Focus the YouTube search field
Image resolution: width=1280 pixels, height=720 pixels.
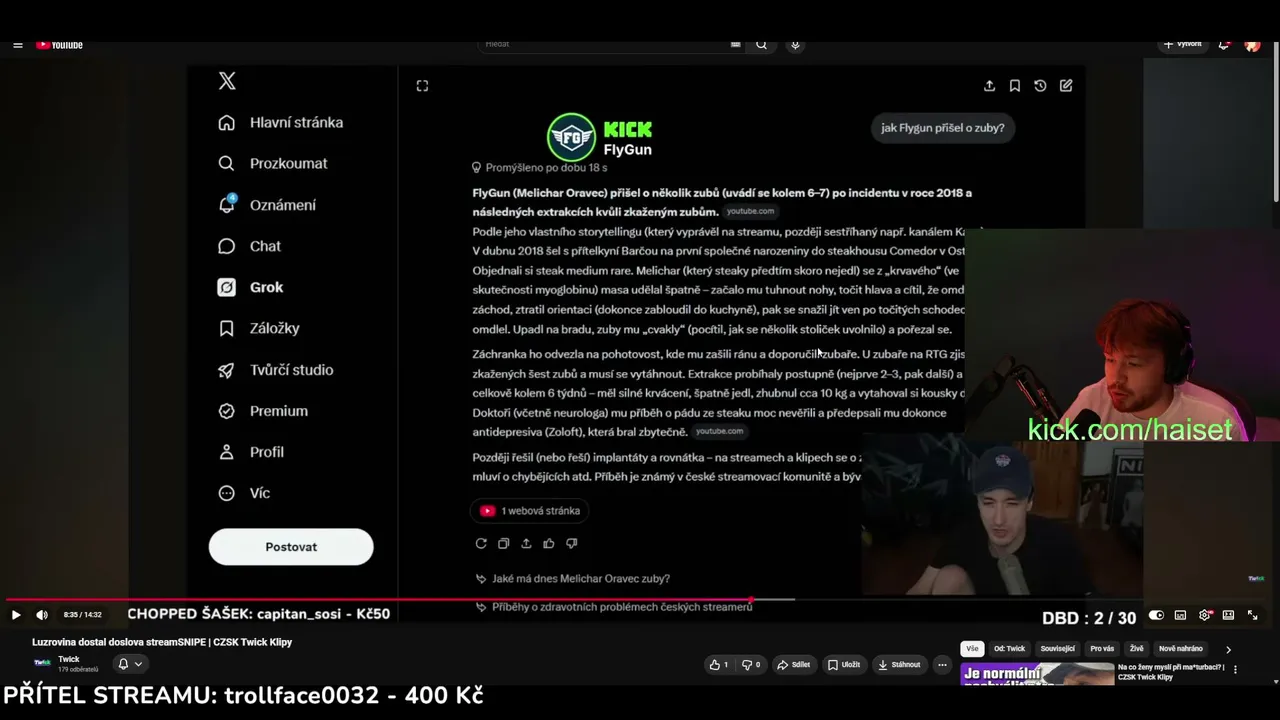point(605,44)
